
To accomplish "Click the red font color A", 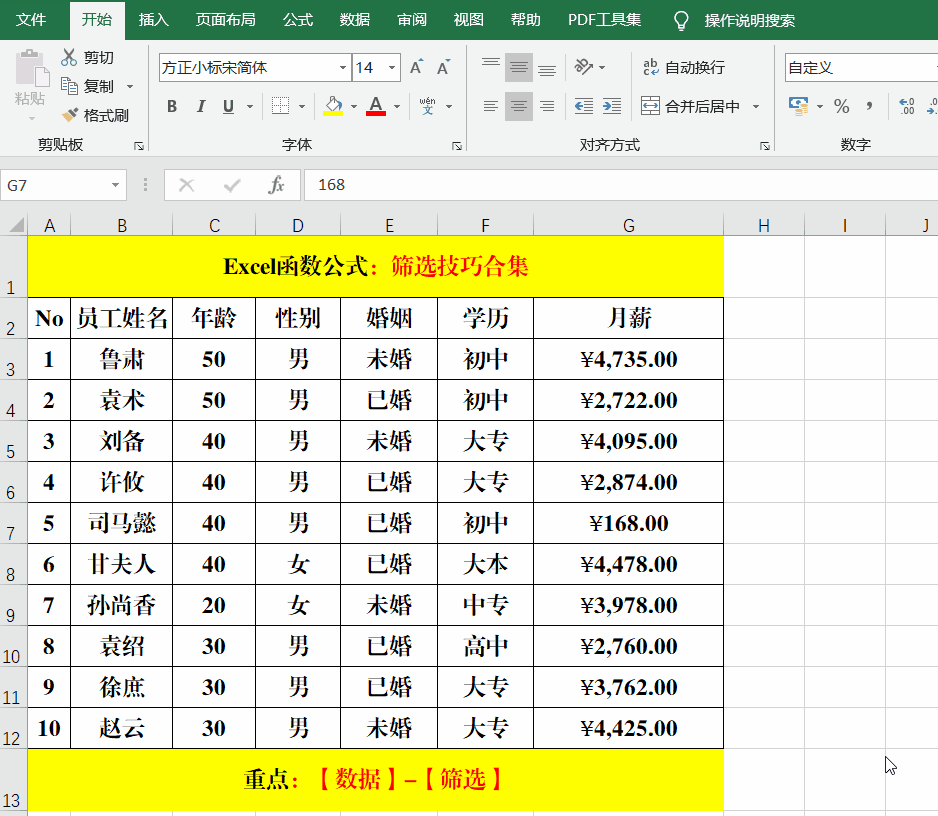I will (376, 106).
